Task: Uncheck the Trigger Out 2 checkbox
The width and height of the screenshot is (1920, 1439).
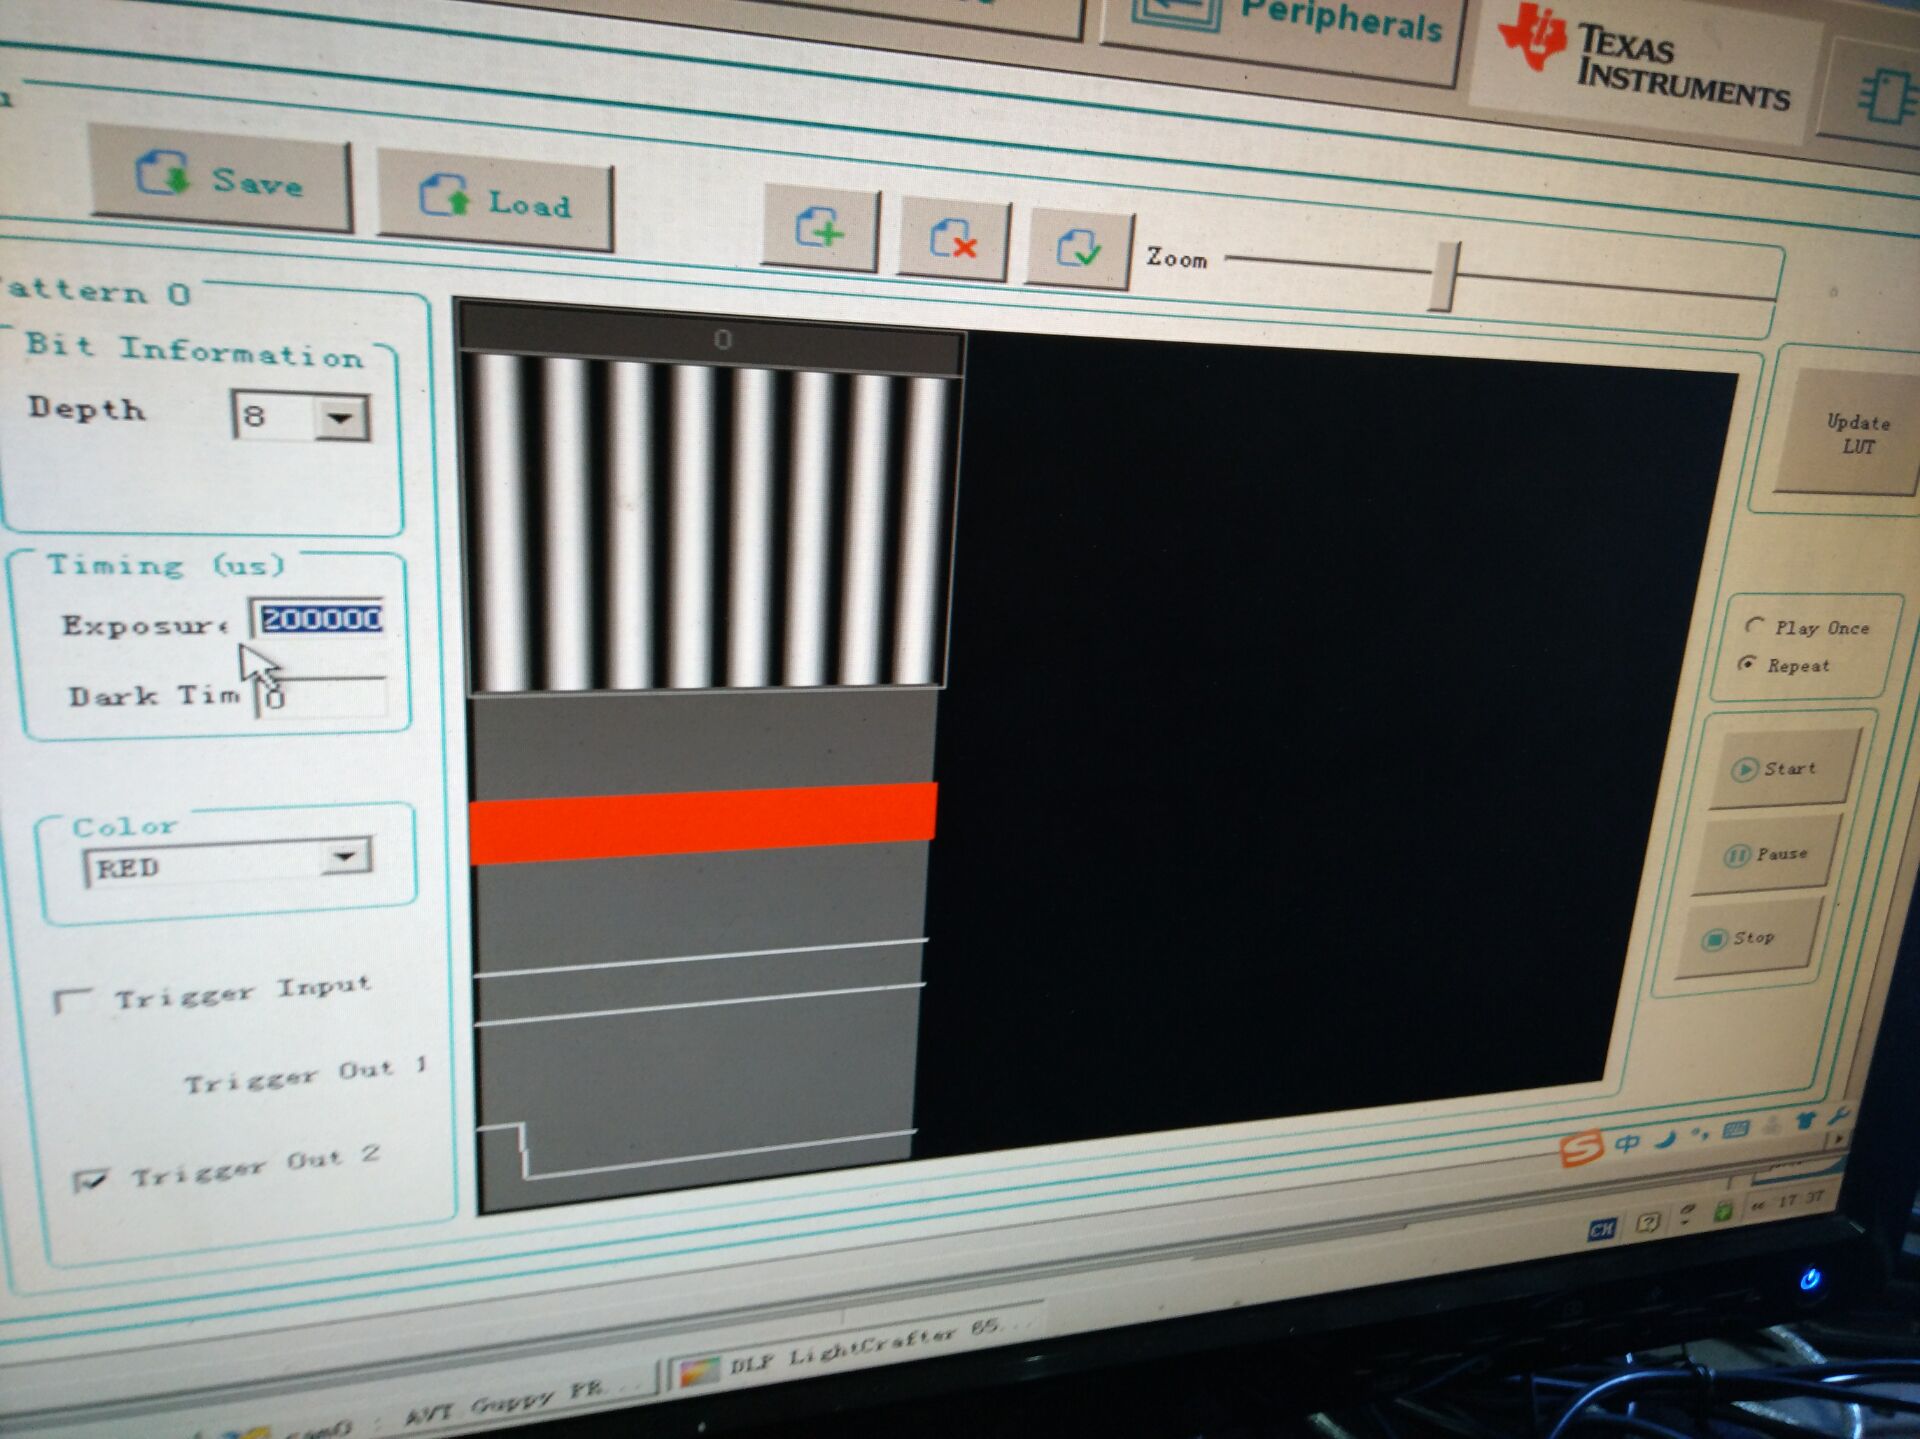Action: click(90, 1180)
